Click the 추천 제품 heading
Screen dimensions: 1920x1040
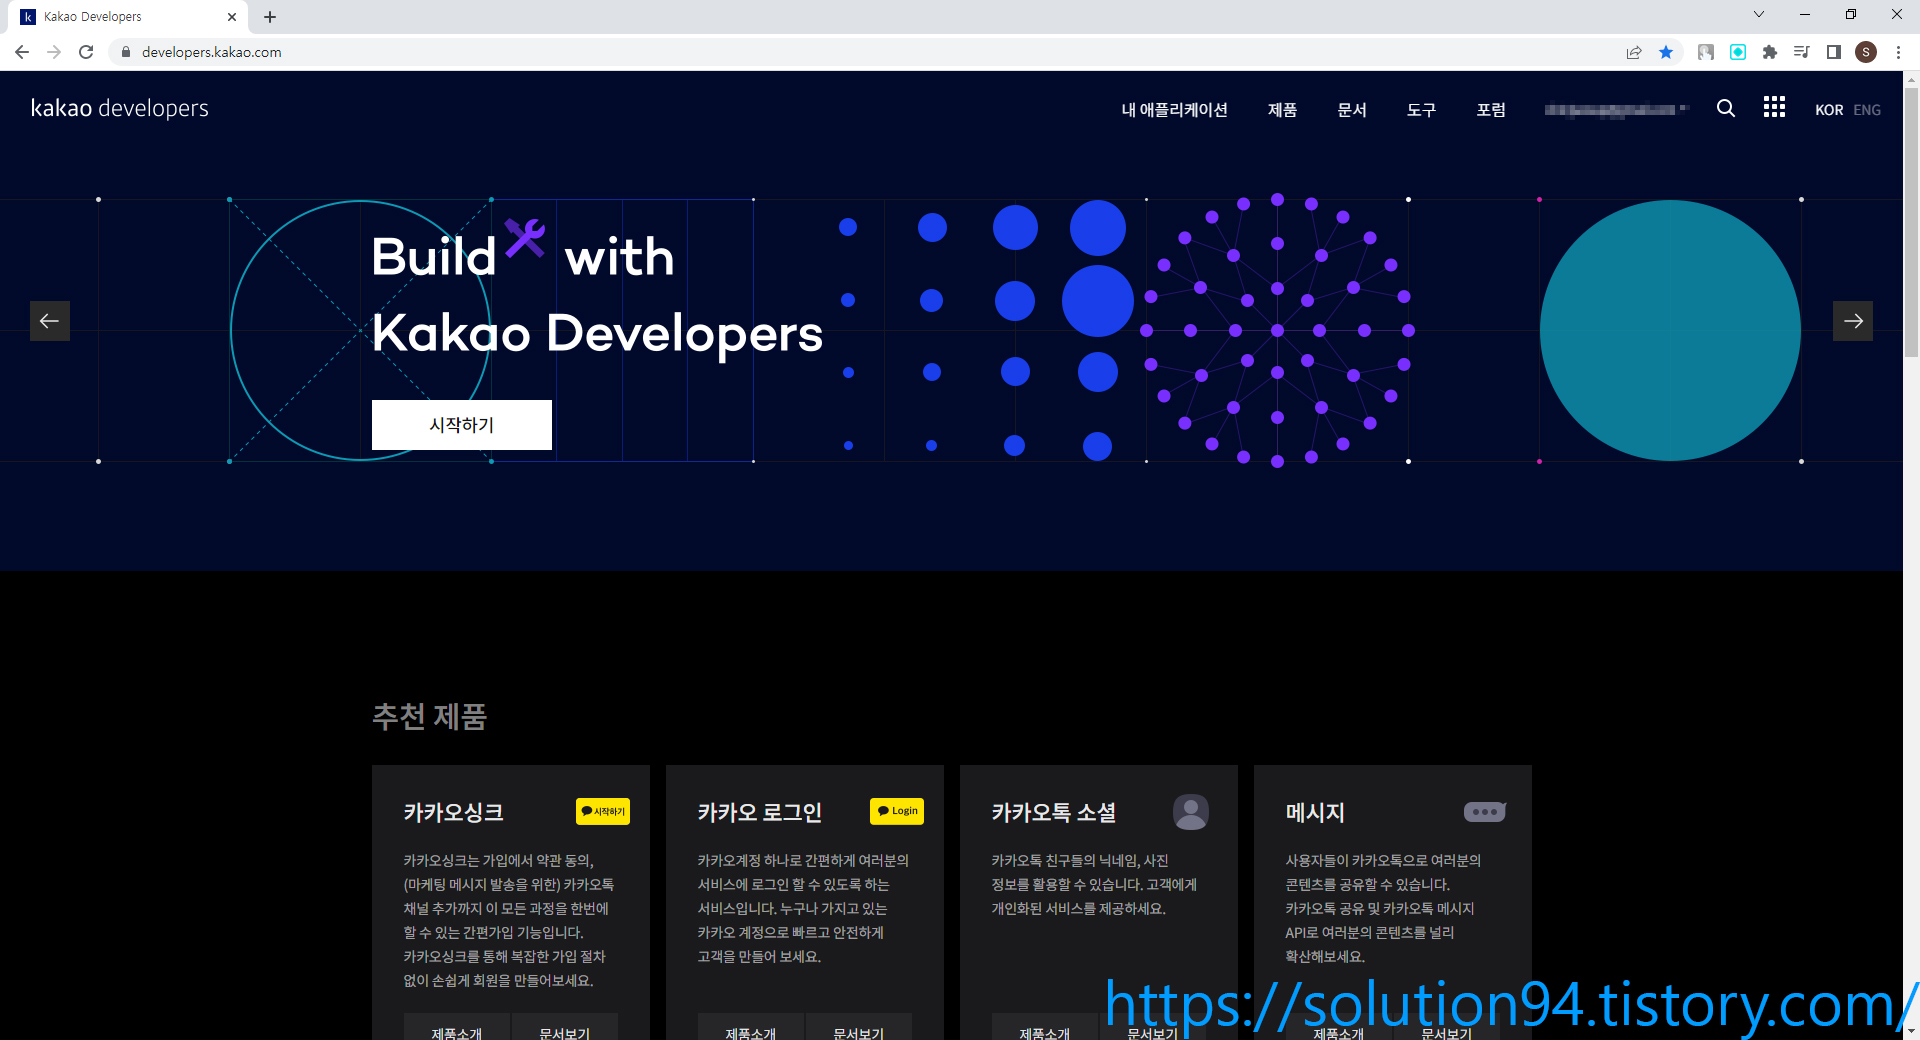(429, 716)
